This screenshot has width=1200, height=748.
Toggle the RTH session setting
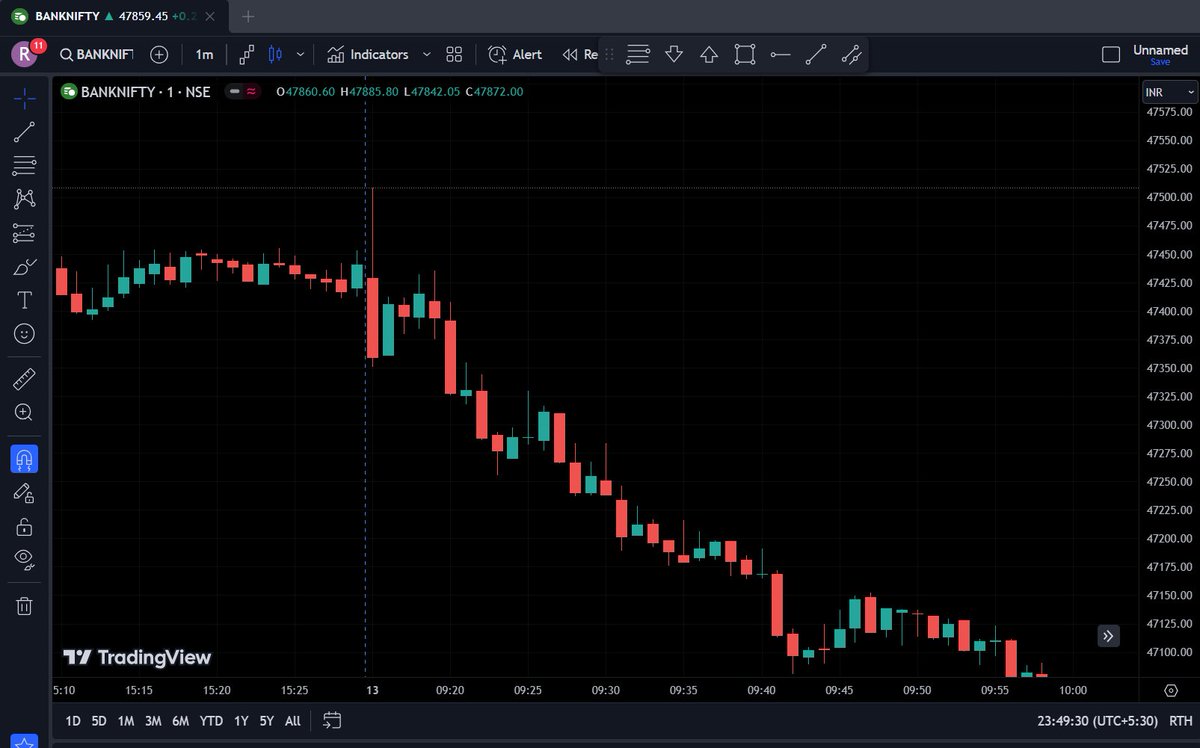[1180, 720]
